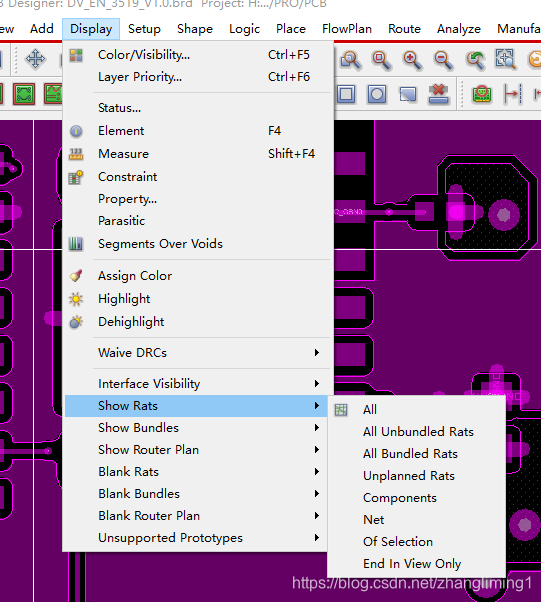
Task: Select Assign Color brush entry
Action: click(x=198, y=276)
